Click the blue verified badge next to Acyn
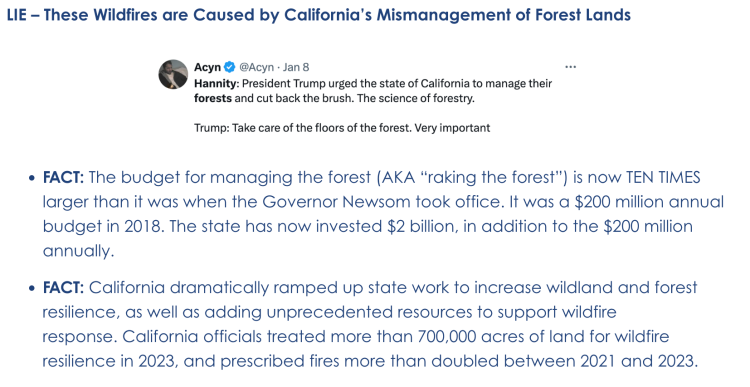Image resolution: width=750 pixels, height=387 pixels. 230,67
